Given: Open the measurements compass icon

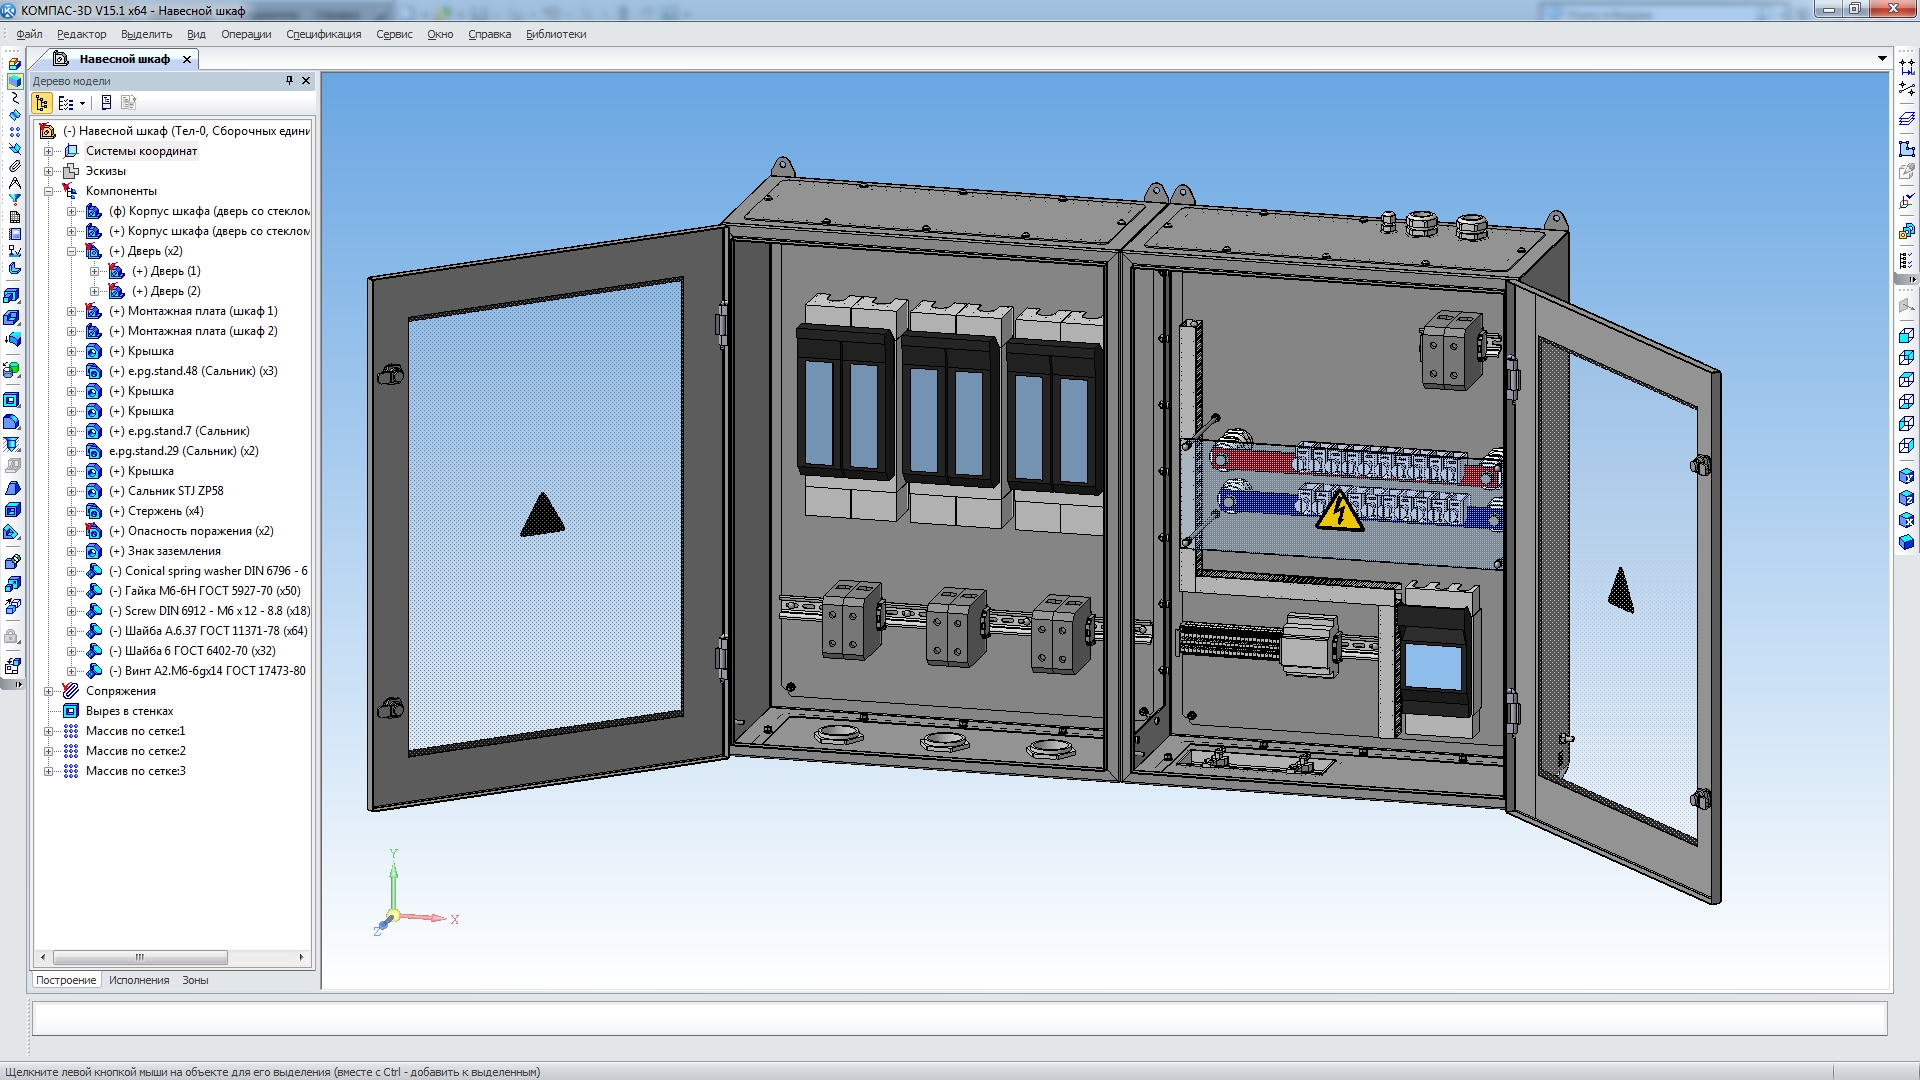Looking at the screenshot, I should click(14, 183).
